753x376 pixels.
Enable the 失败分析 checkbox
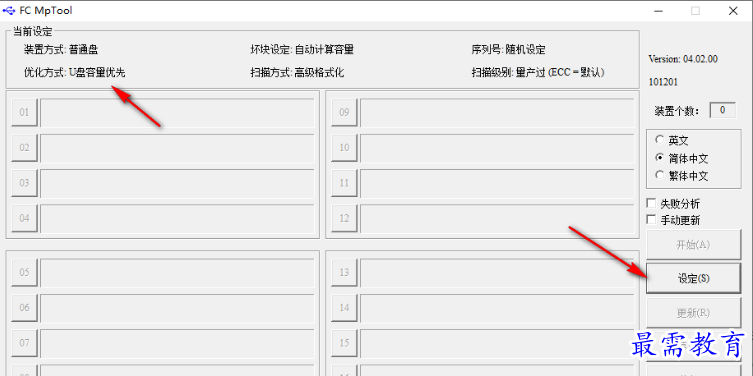[651, 203]
